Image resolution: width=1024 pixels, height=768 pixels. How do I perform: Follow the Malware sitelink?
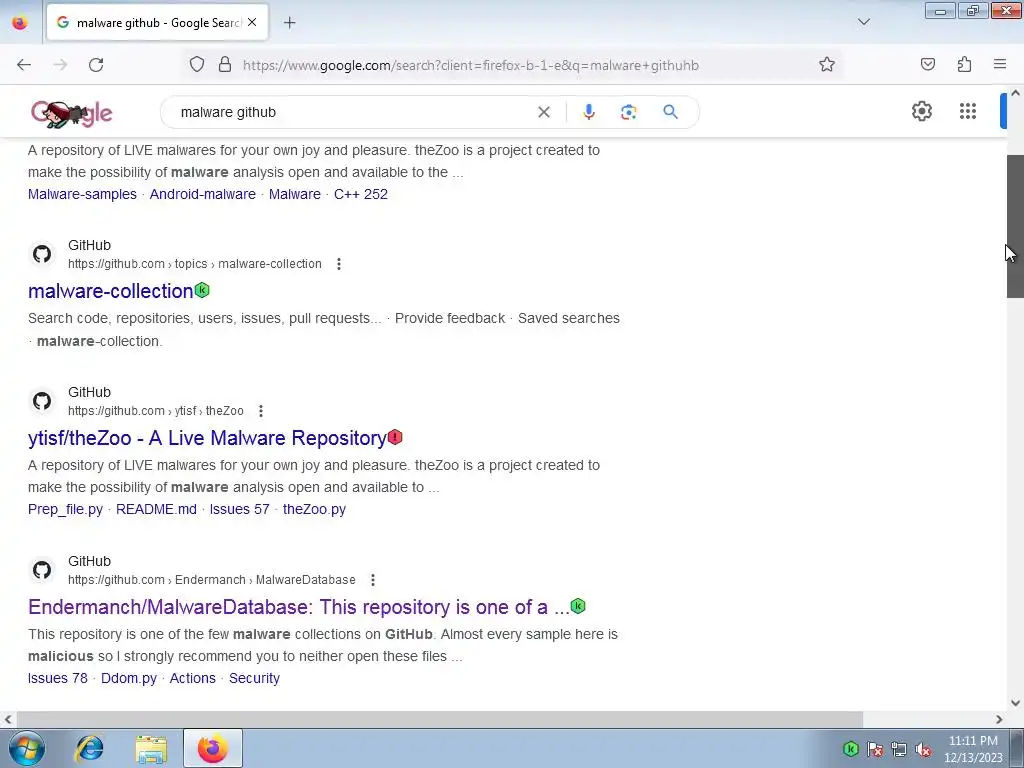(x=295, y=195)
